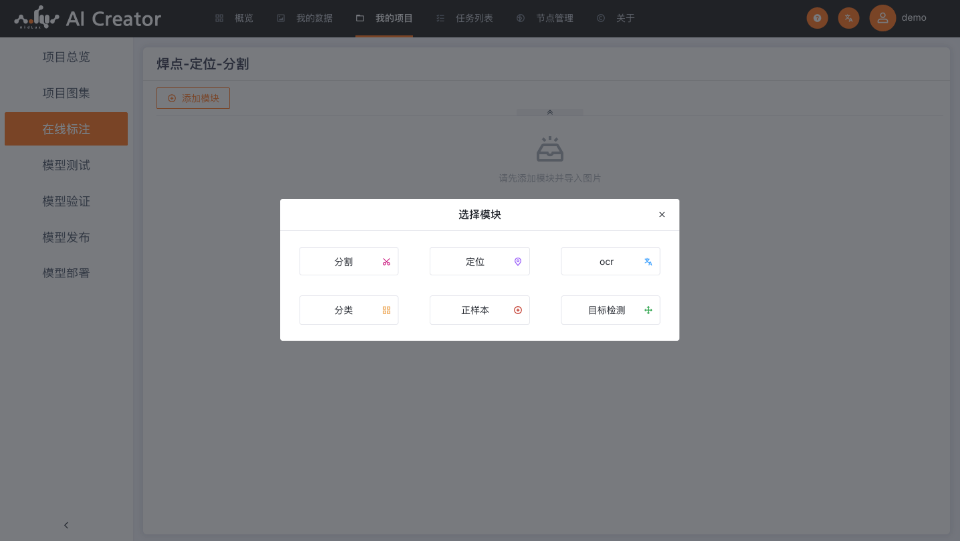The height and width of the screenshot is (541, 960).
Task: Click the orange grid icon on 分类
Action: [x=386, y=310]
